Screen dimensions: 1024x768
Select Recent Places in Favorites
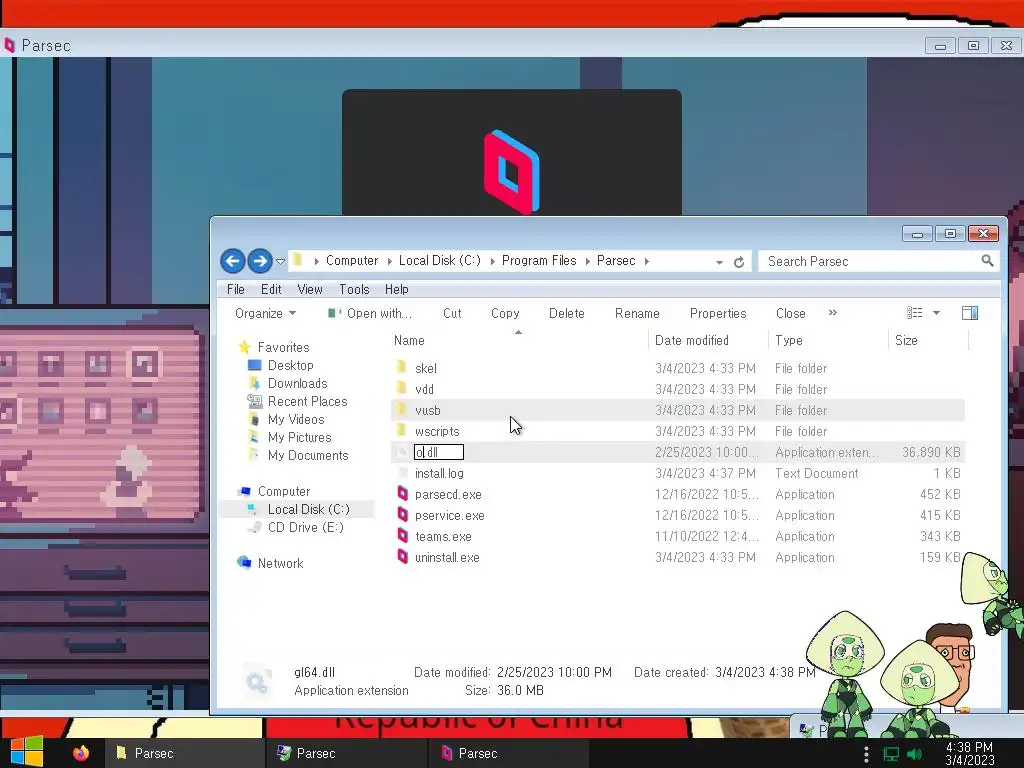point(307,402)
